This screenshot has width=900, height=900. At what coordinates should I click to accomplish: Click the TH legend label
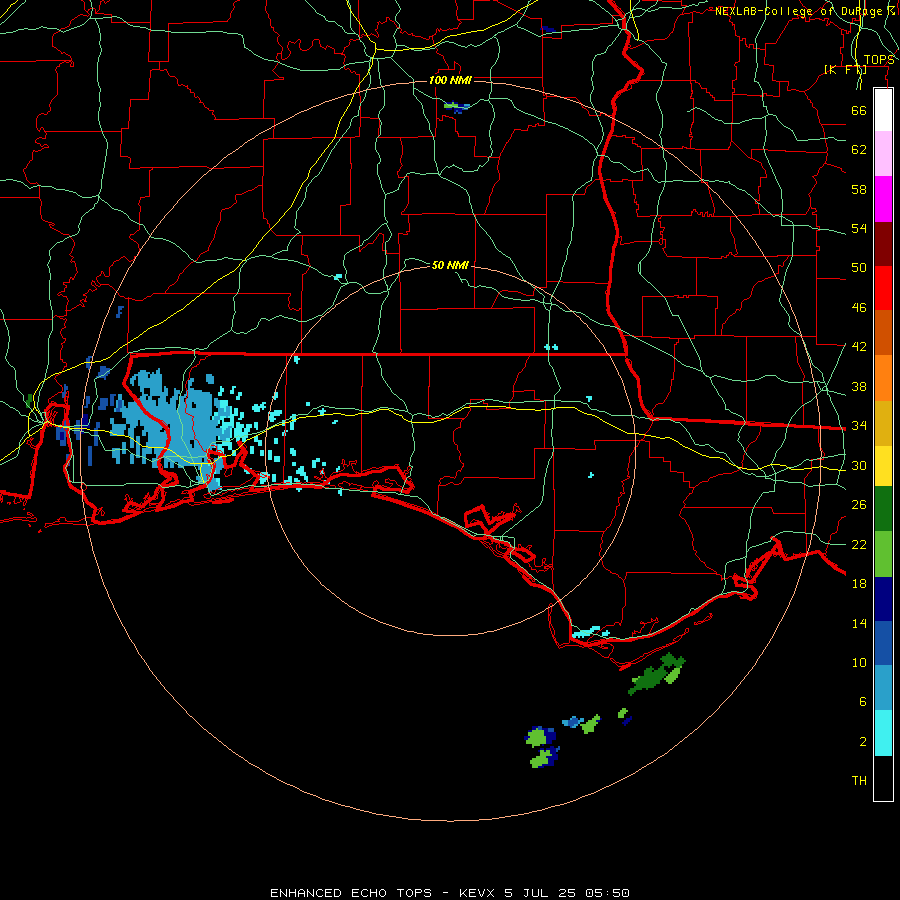859,781
